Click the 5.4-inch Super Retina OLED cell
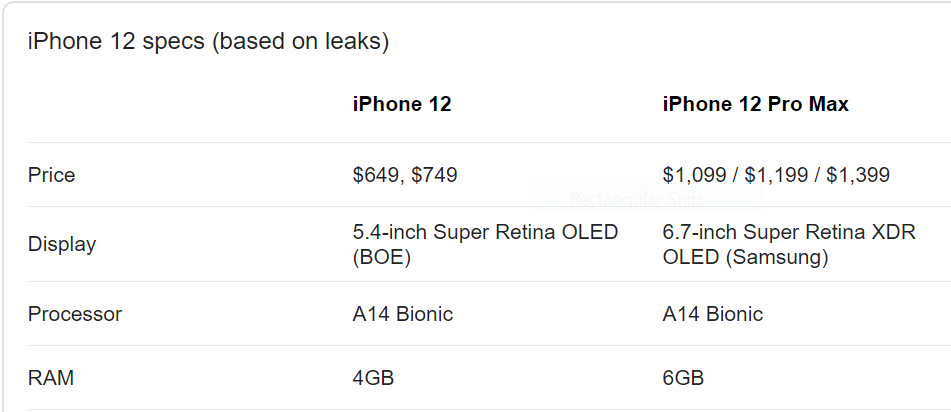 click(x=485, y=245)
